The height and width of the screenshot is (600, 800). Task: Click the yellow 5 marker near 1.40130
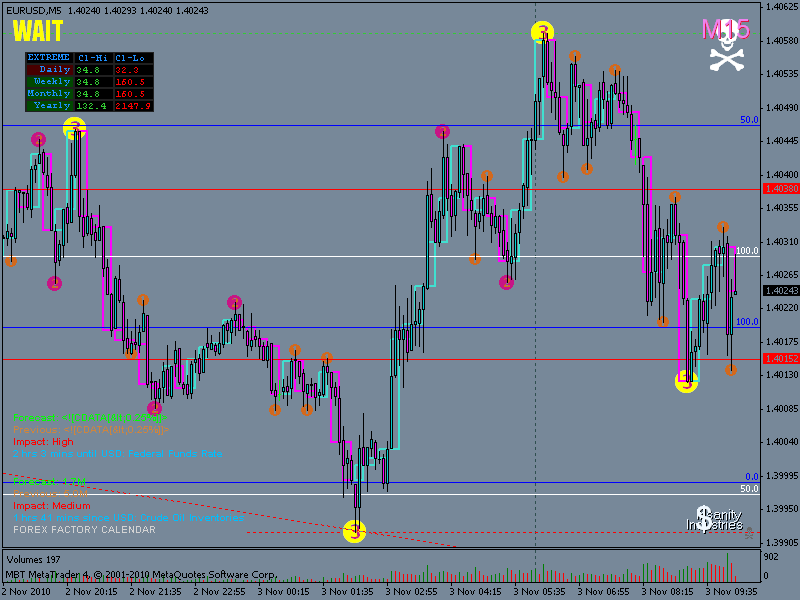pyautogui.click(x=686, y=382)
